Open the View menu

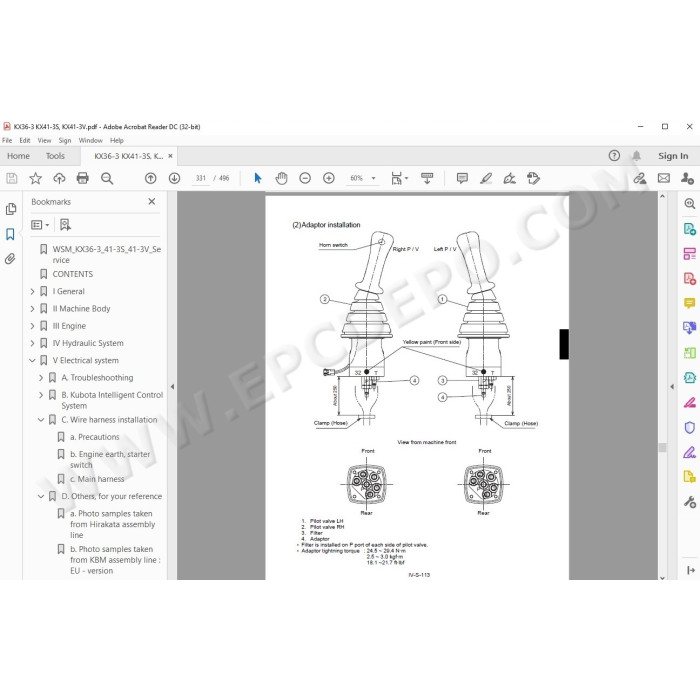[44, 140]
